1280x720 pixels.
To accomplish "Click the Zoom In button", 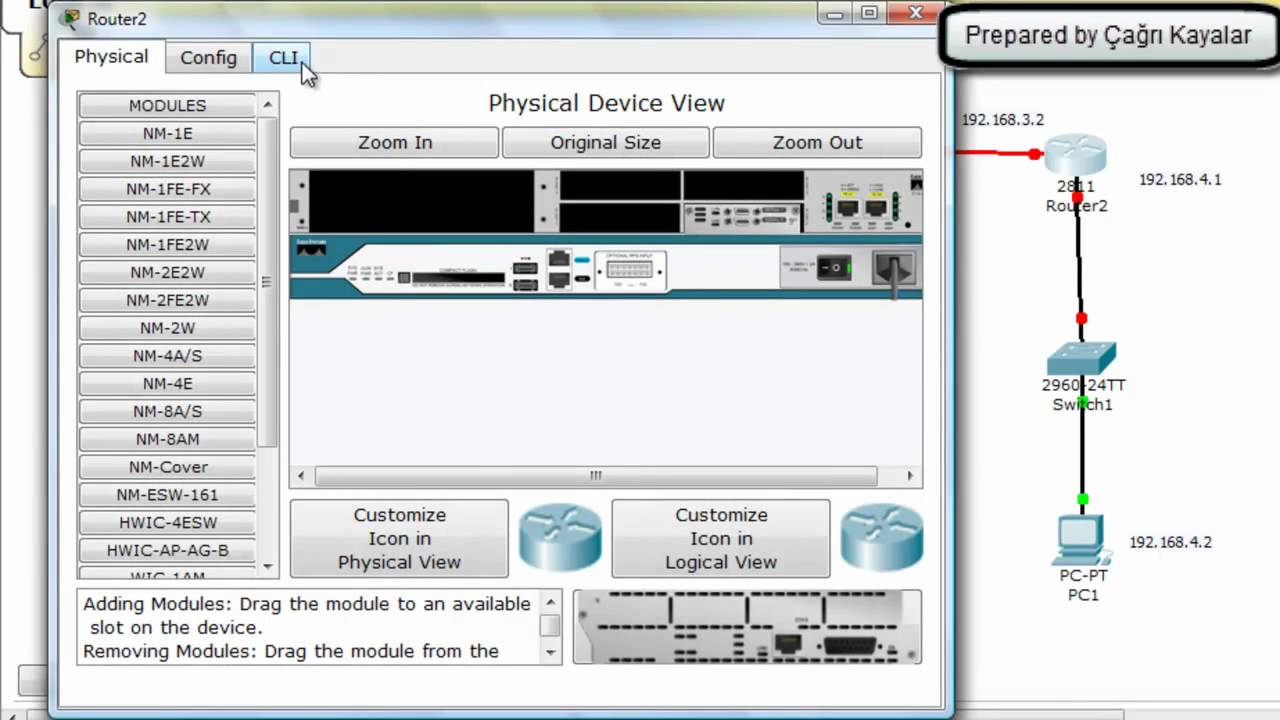I will [x=395, y=142].
